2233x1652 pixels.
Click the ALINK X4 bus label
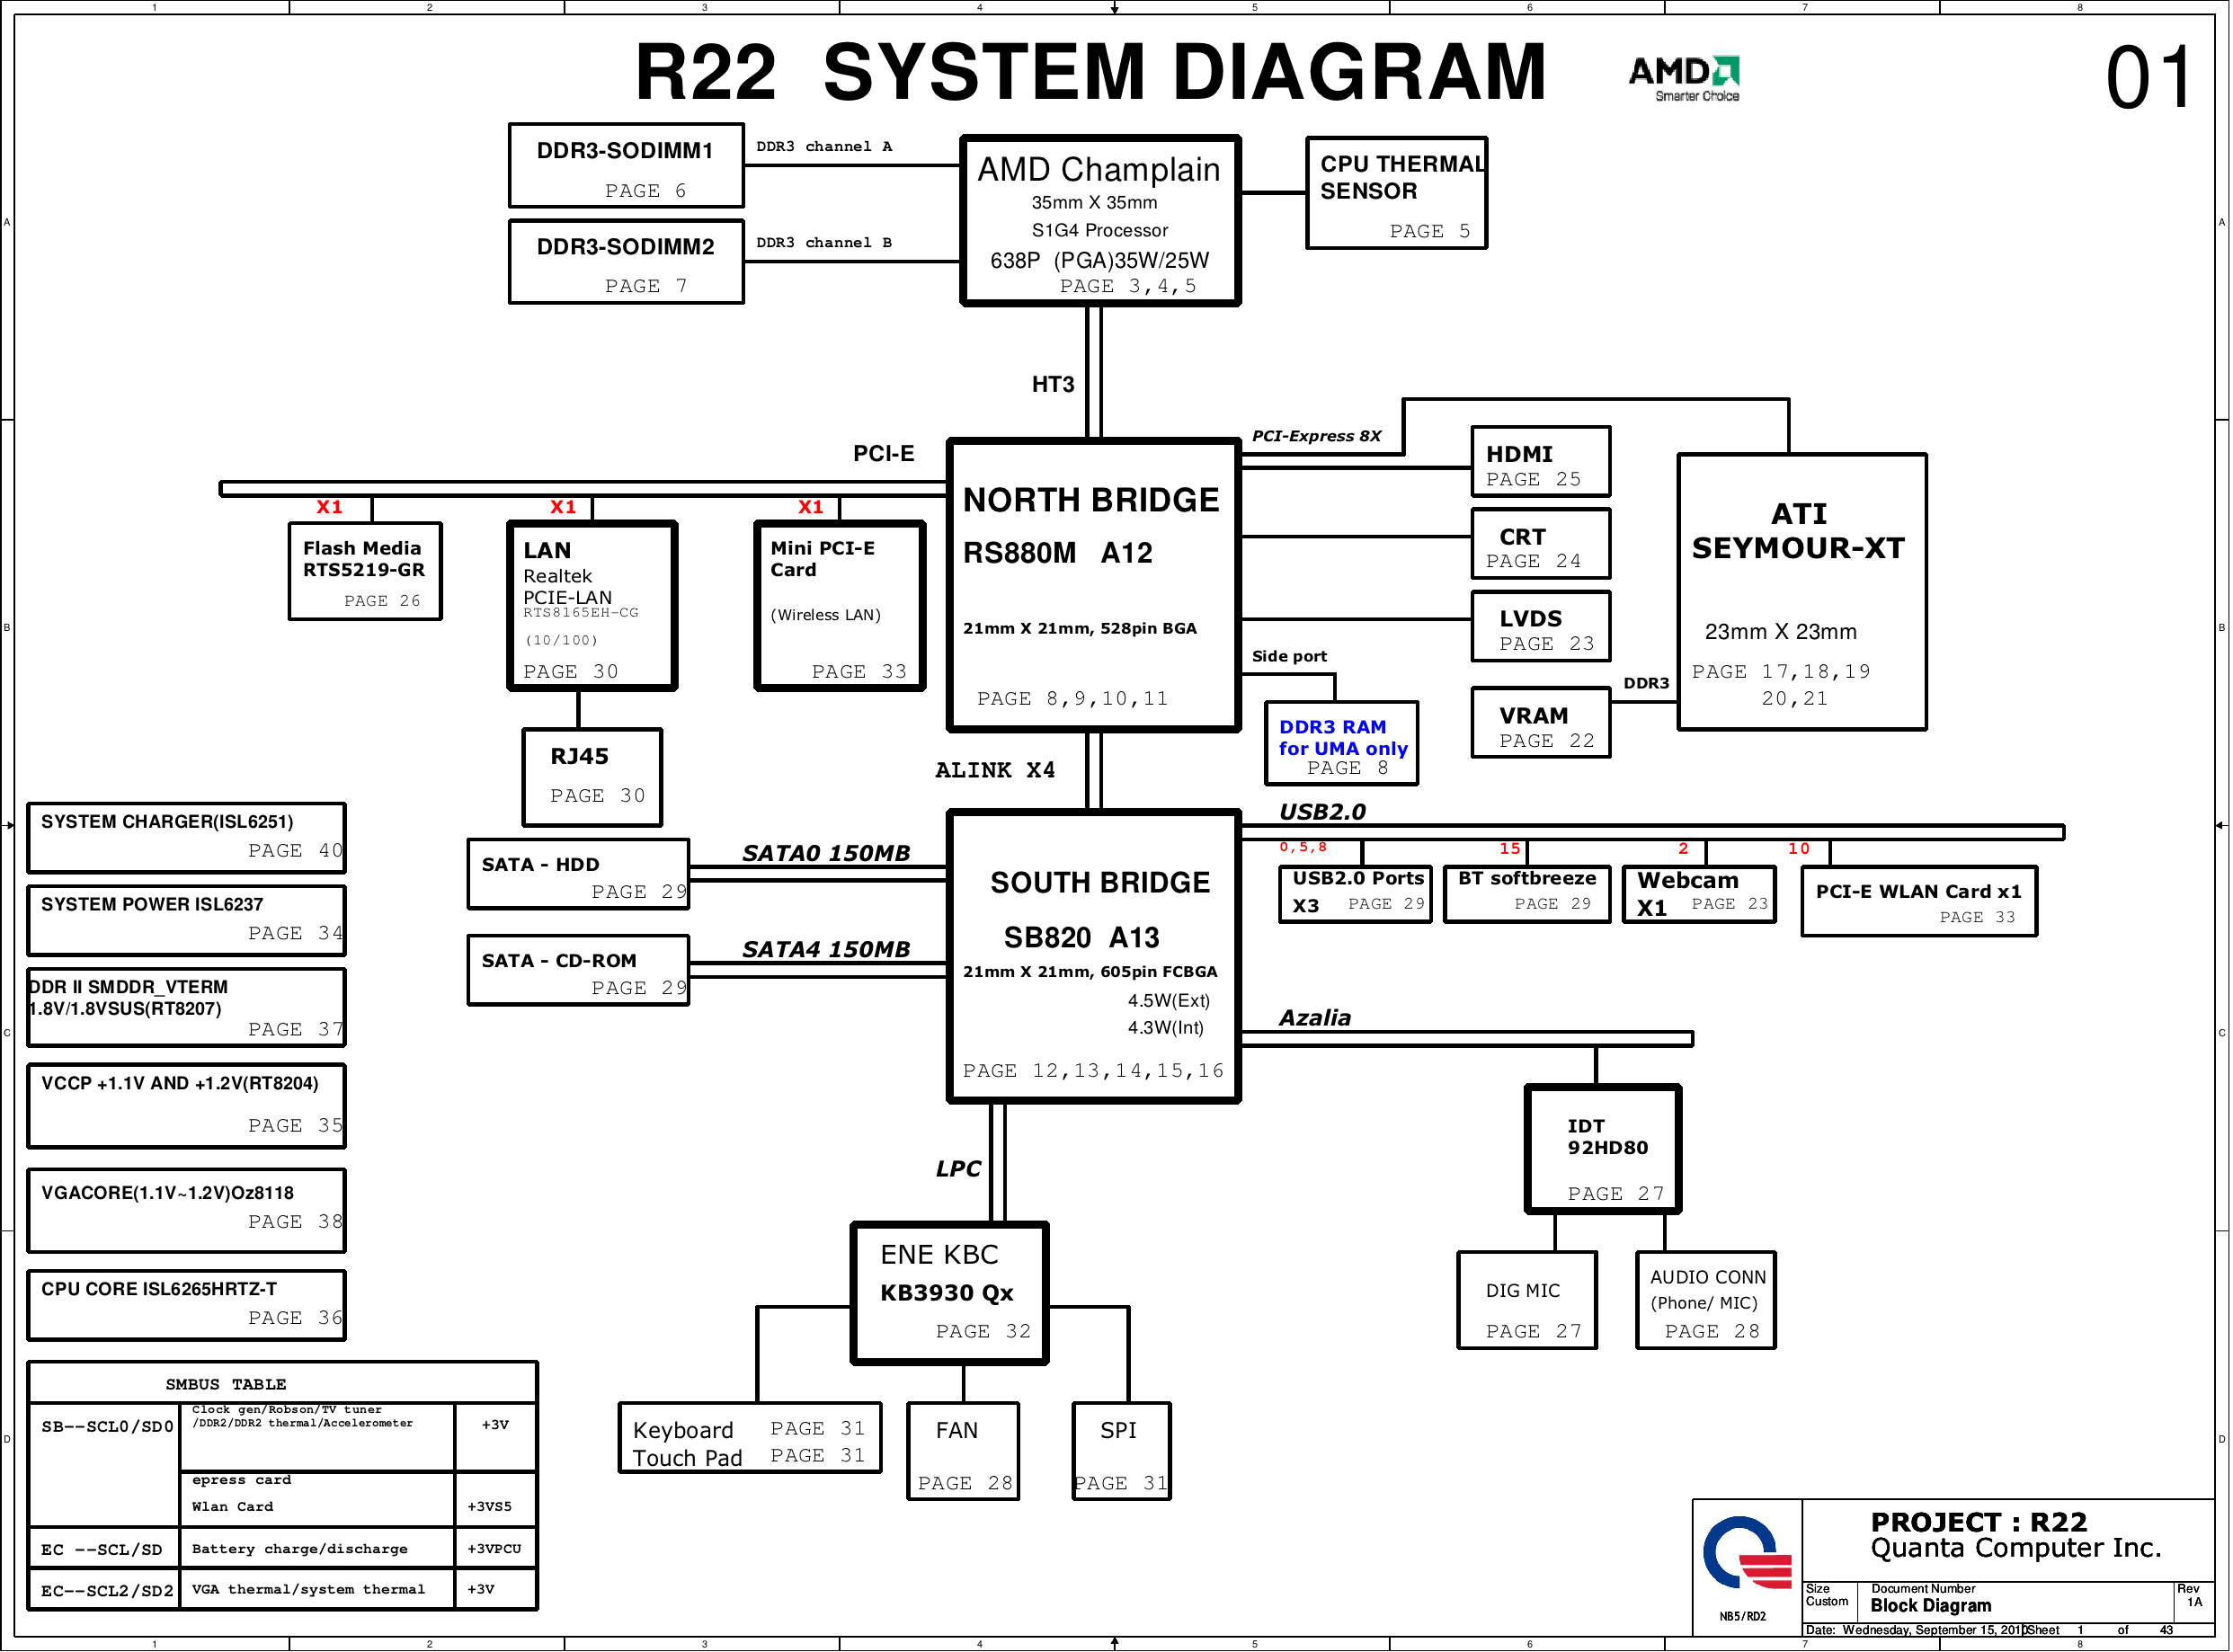coord(996,770)
